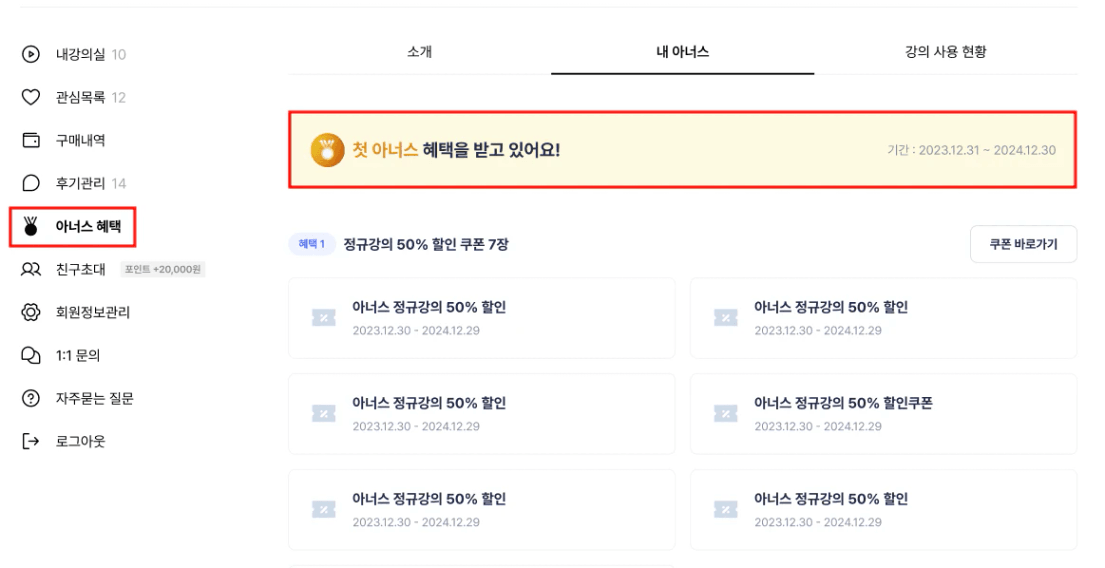The width and height of the screenshot is (1105, 568).
Task: Select the 아너스 정규강의 50% 할인쿠폰 card
Action: pos(883,414)
